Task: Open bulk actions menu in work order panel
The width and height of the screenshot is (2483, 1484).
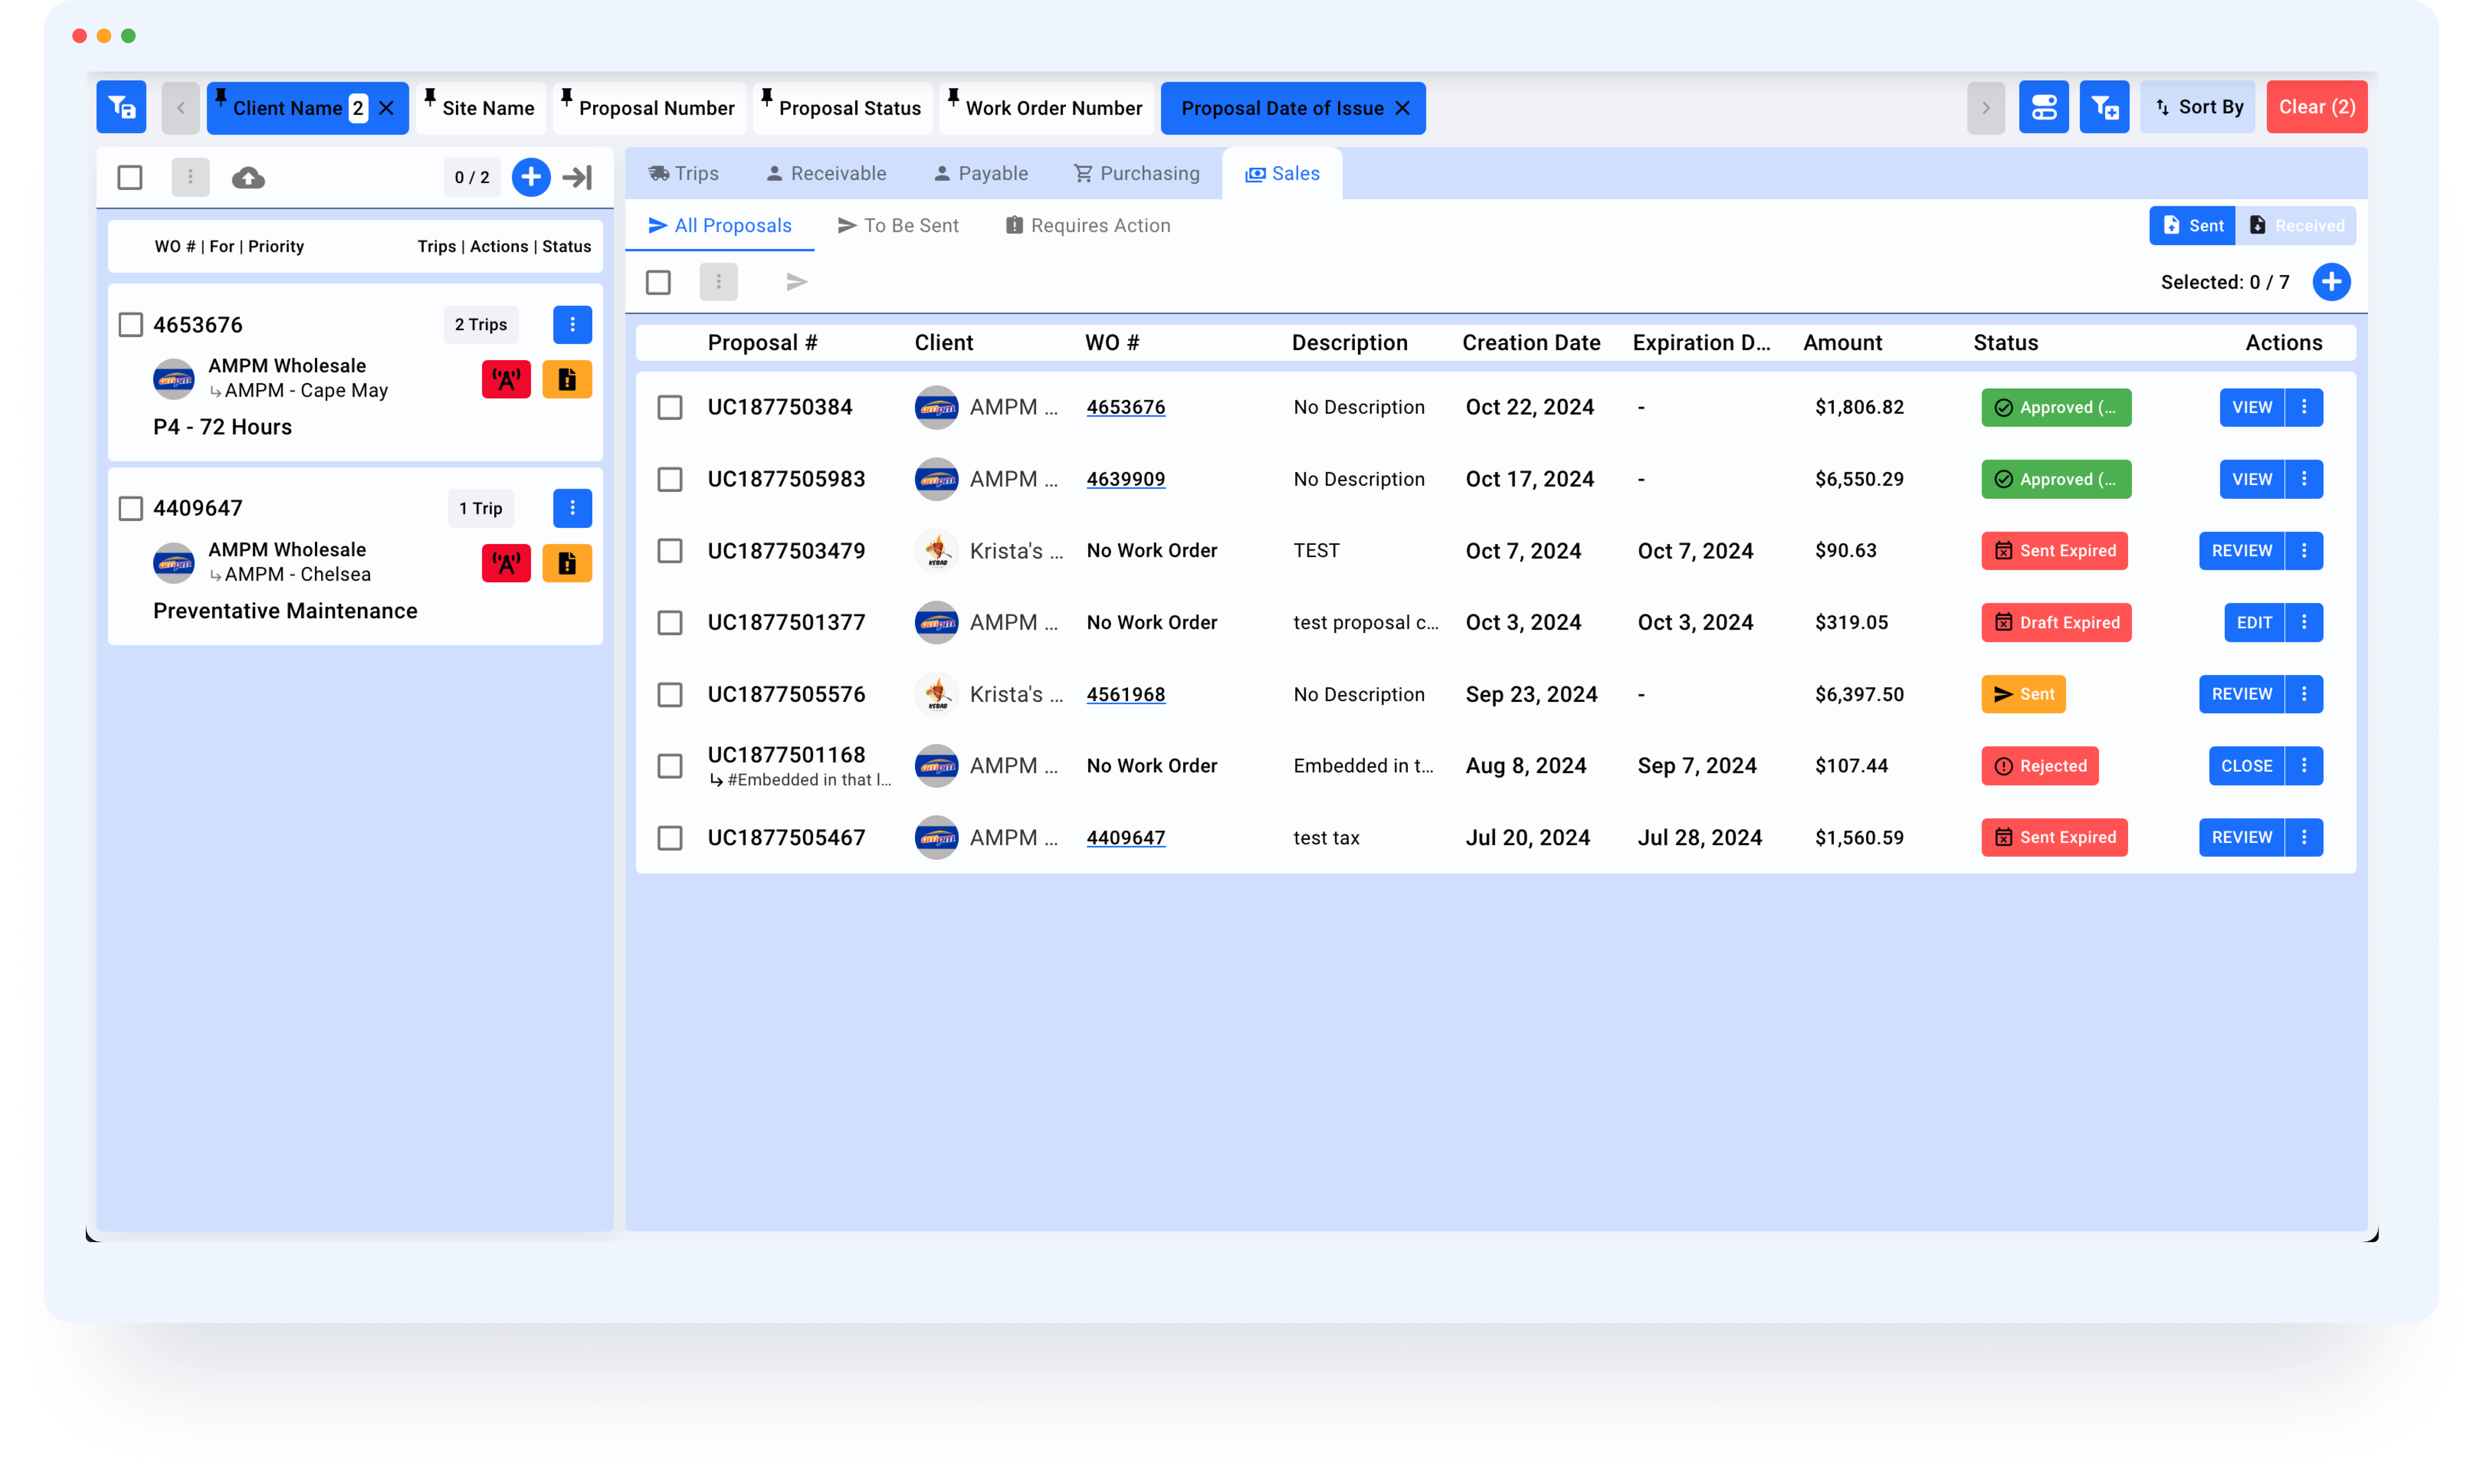Action: (190, 177)
